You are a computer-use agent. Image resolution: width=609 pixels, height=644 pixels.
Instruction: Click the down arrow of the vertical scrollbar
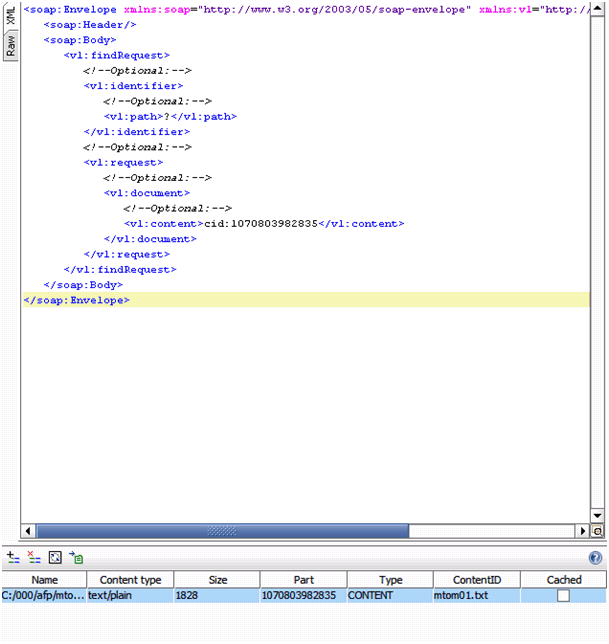597,515
